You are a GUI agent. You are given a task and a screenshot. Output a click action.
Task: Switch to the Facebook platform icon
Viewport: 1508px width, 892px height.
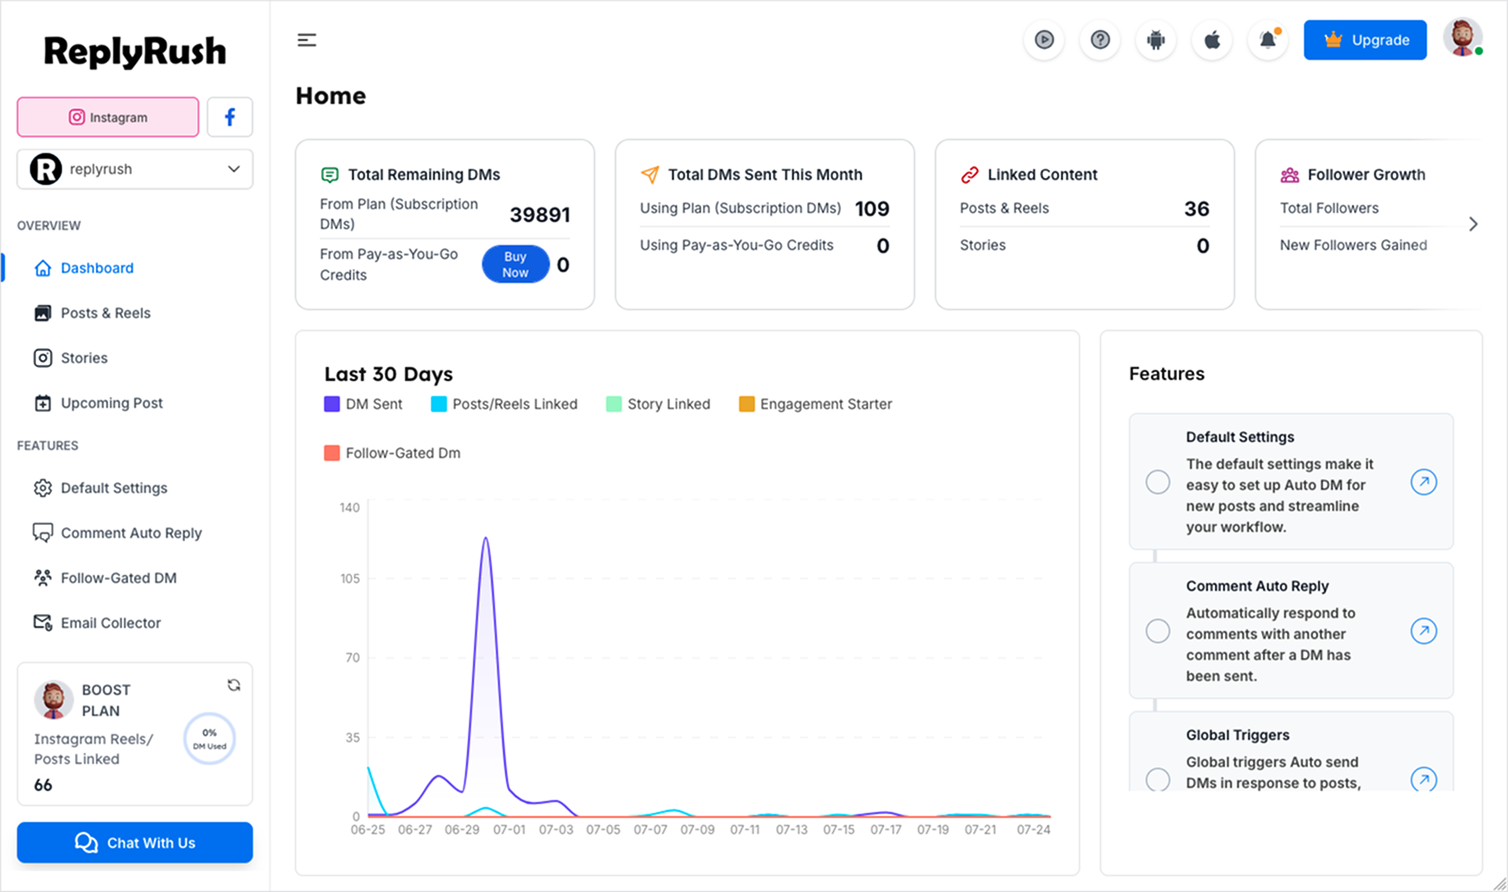coord(230,117)
